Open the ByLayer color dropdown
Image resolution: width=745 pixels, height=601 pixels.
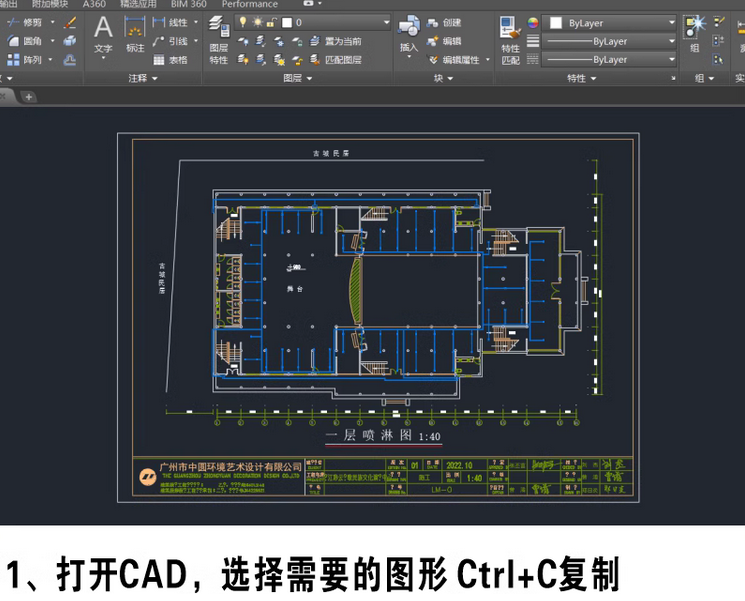[x=671, y=23]
